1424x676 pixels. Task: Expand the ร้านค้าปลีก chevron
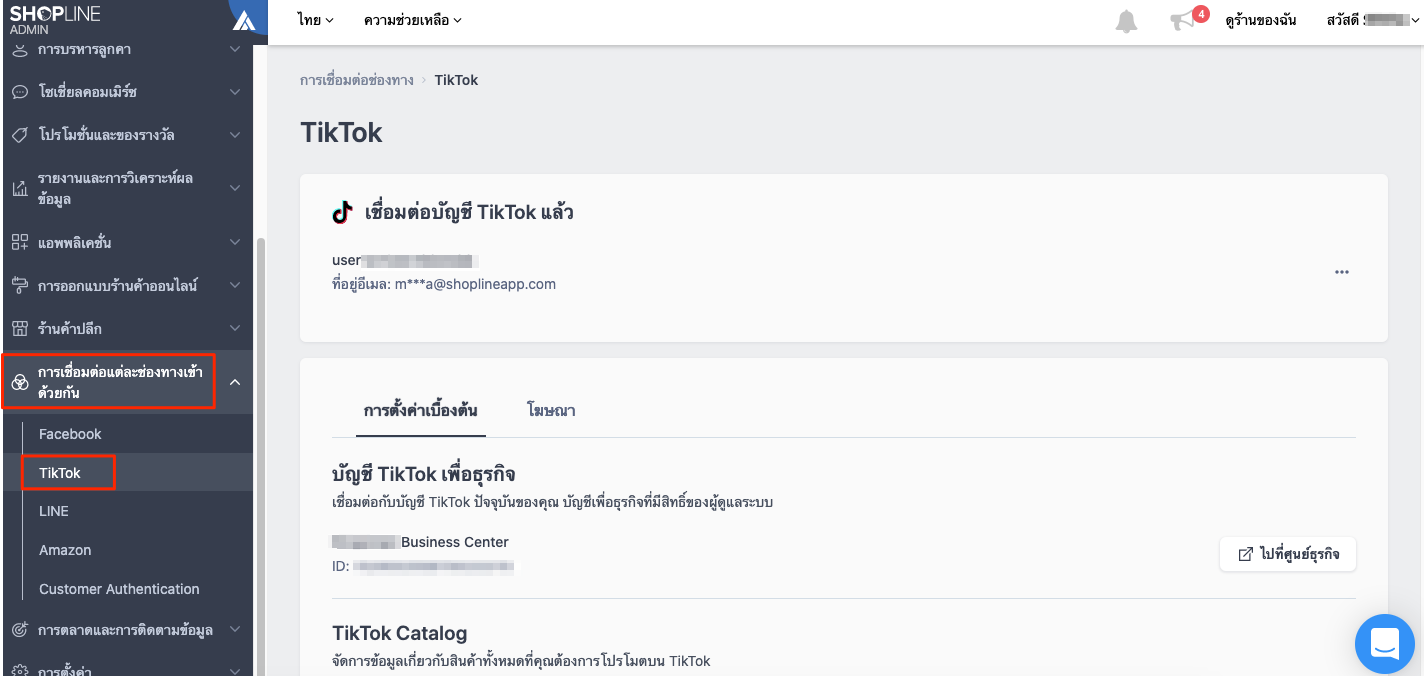click(235, 328)
